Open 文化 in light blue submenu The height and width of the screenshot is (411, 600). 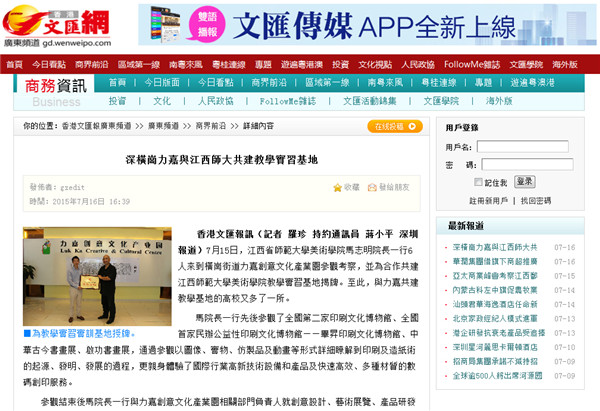pyautogui.click(x=162, y=101)
